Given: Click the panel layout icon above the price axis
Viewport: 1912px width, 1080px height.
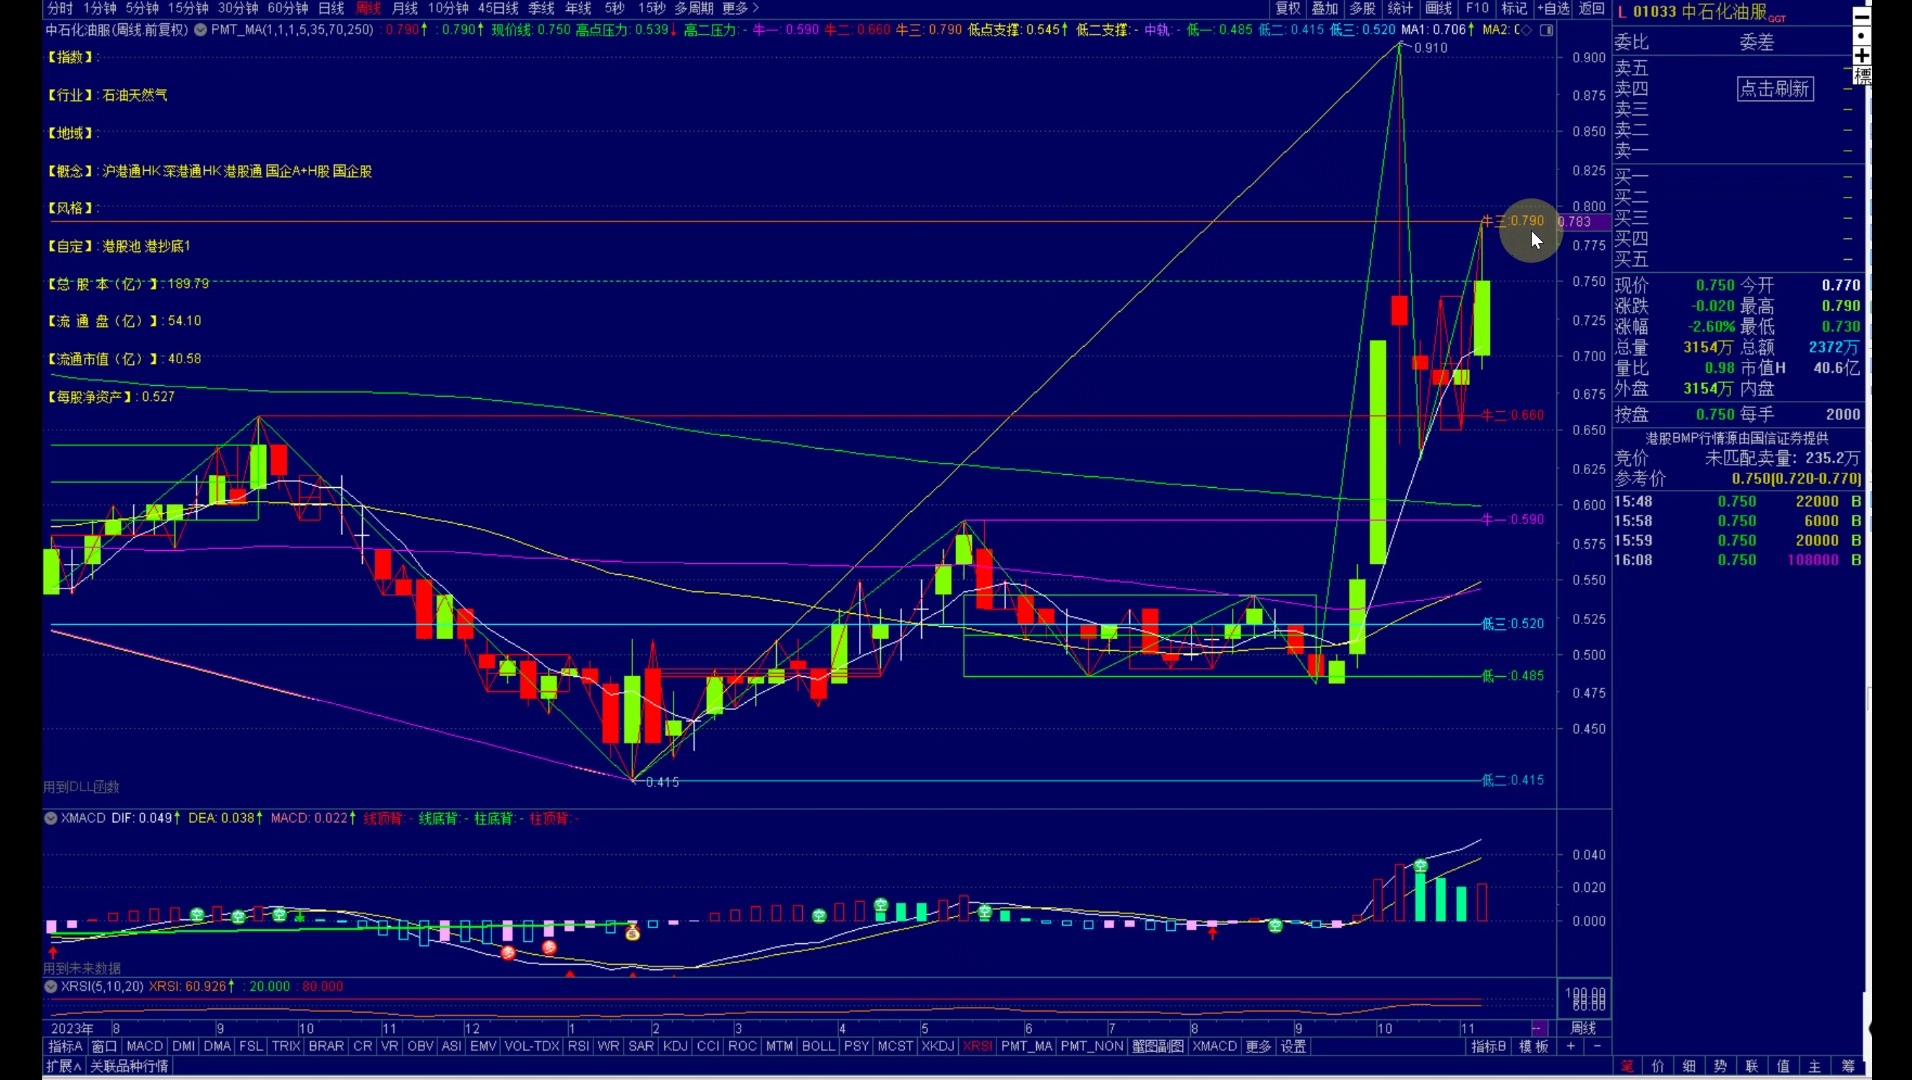Looking at the screenshot, I should pos(1547,30).
